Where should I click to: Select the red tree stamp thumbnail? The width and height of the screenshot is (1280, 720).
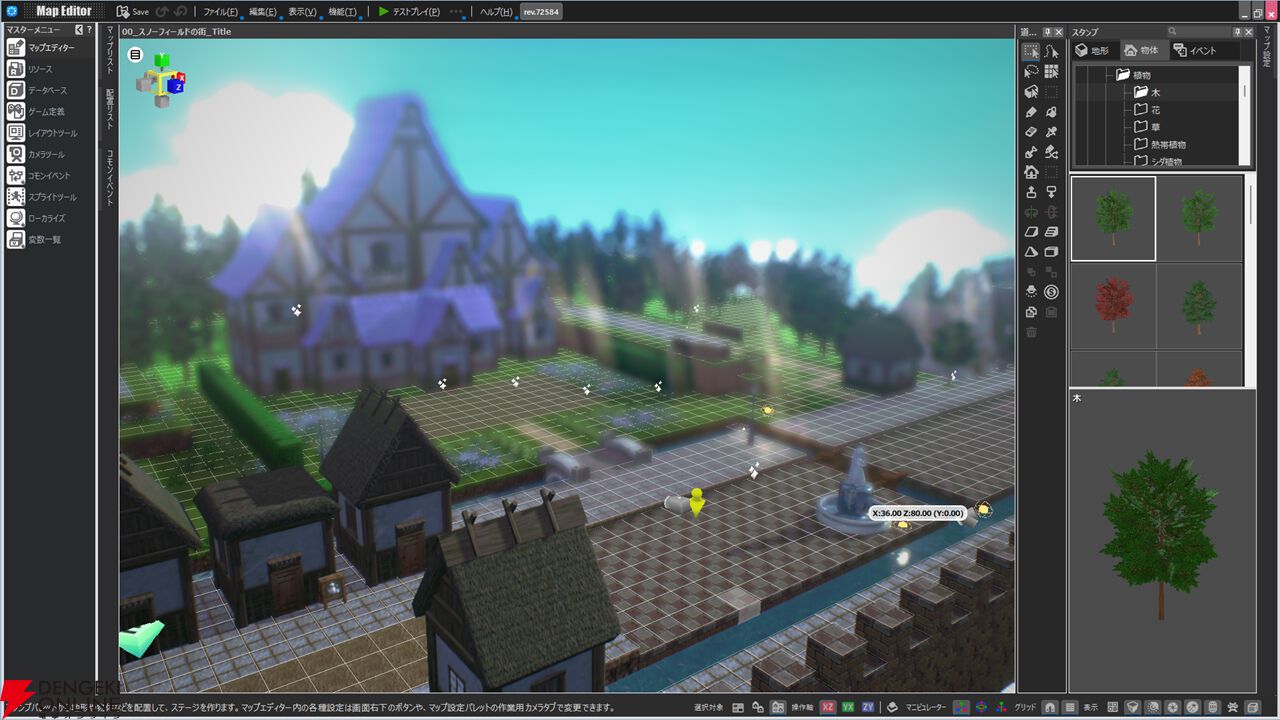point(1113,305)
